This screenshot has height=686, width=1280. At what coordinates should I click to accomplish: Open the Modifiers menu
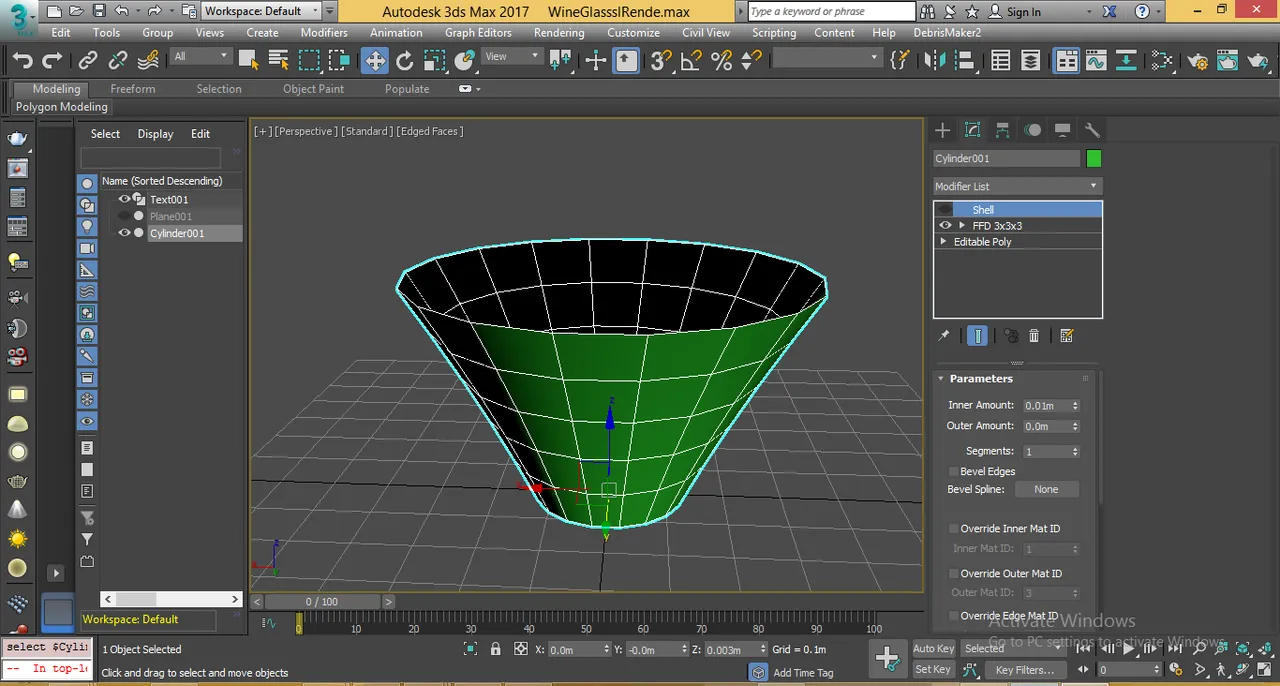324,32
